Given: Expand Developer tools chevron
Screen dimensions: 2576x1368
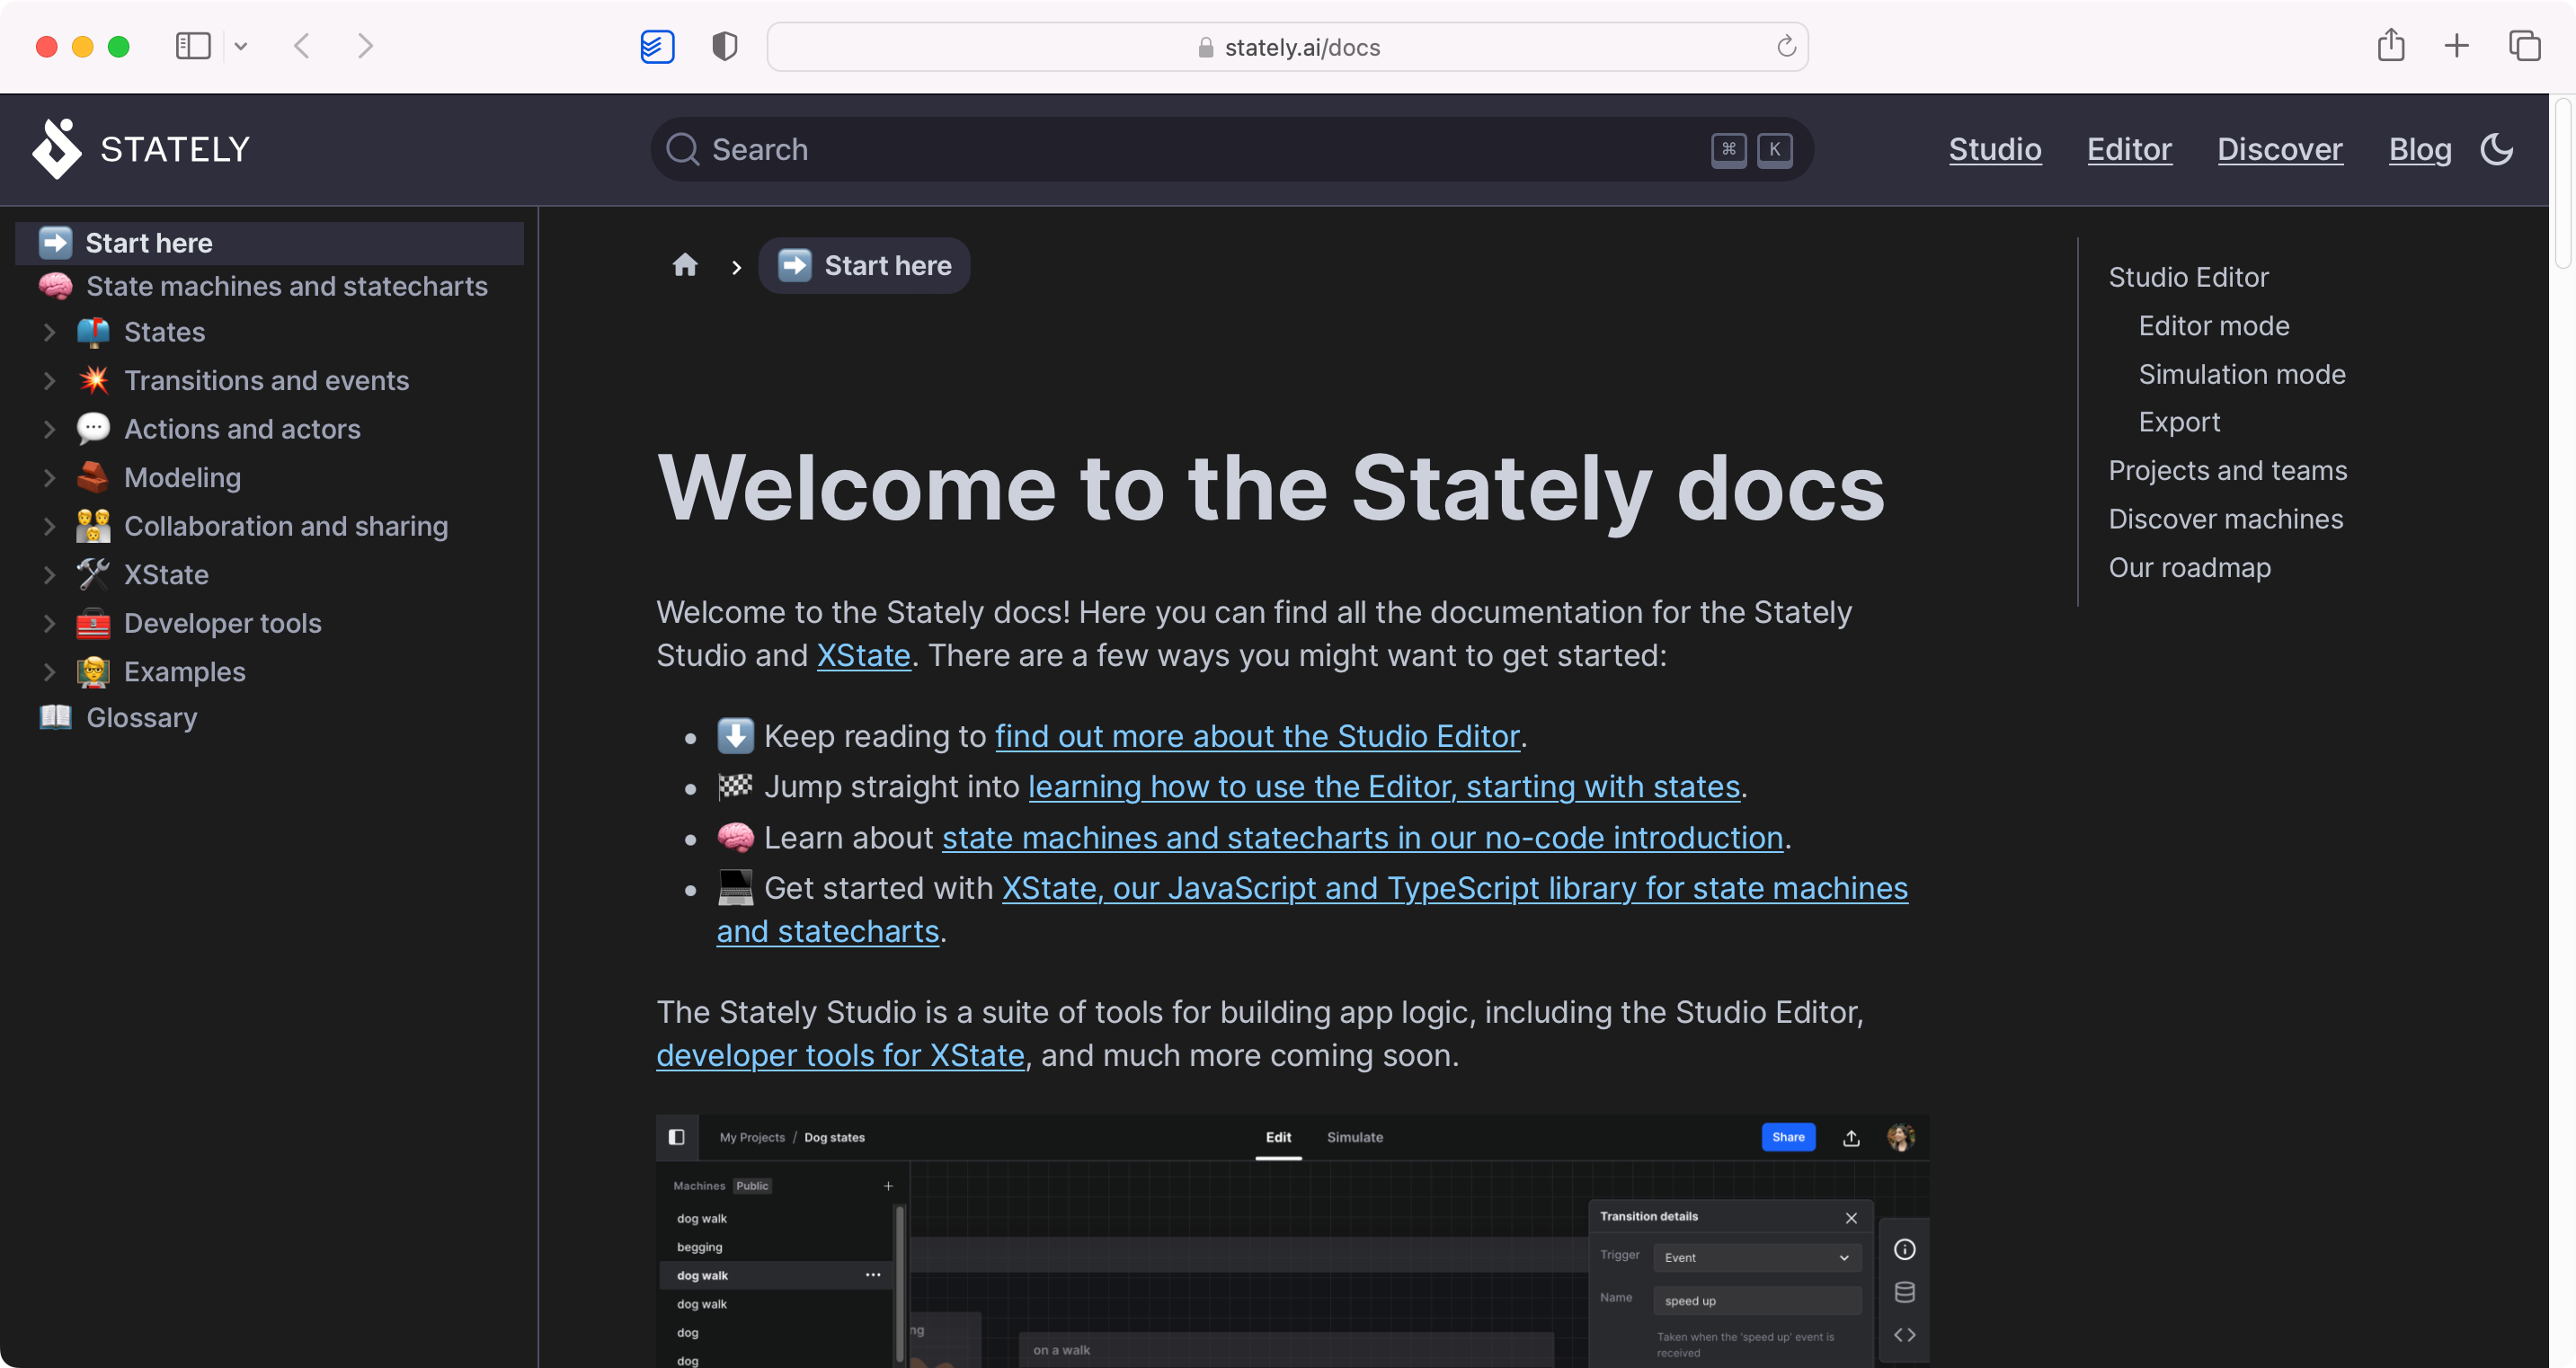Looking at the screenshot, I should coord(48,623).
